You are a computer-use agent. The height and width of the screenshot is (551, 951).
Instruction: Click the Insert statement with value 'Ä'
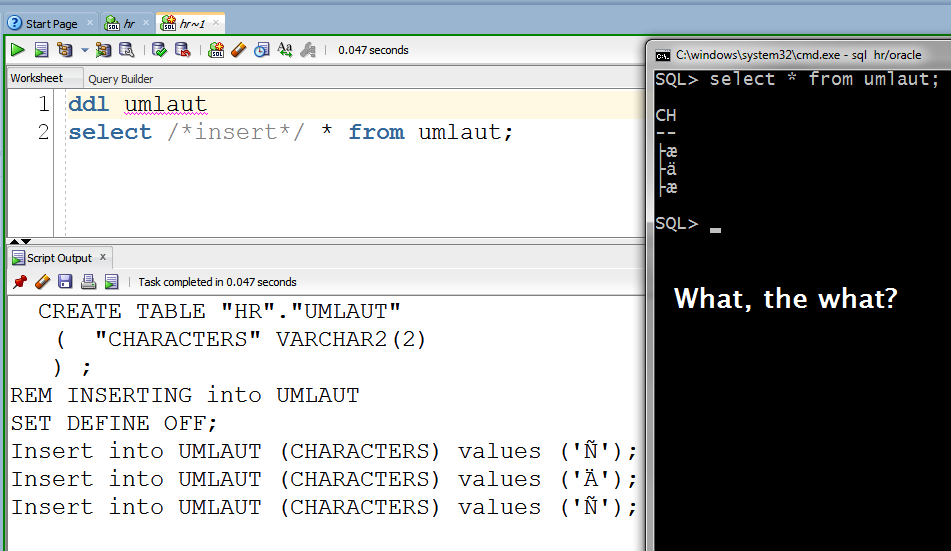(324, 479)
